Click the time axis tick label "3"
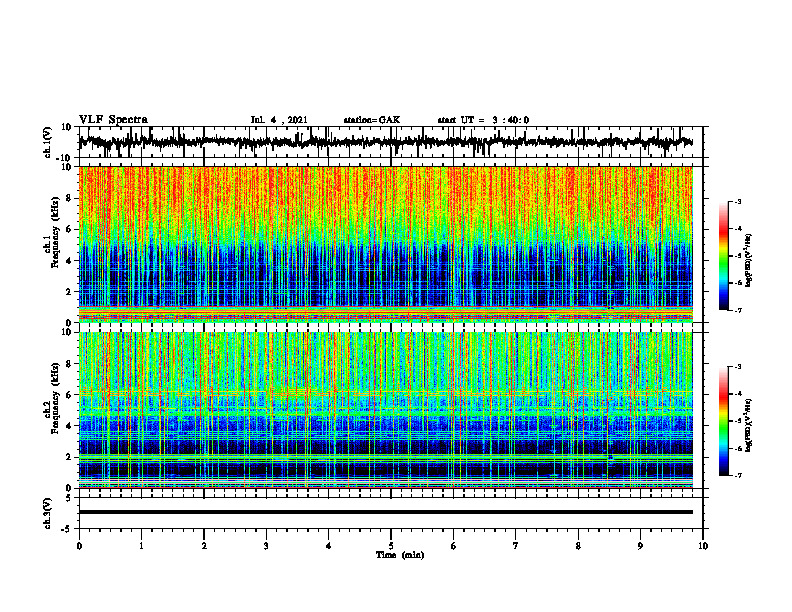Viewport: 792px width, 612px height. click(266, 546)
